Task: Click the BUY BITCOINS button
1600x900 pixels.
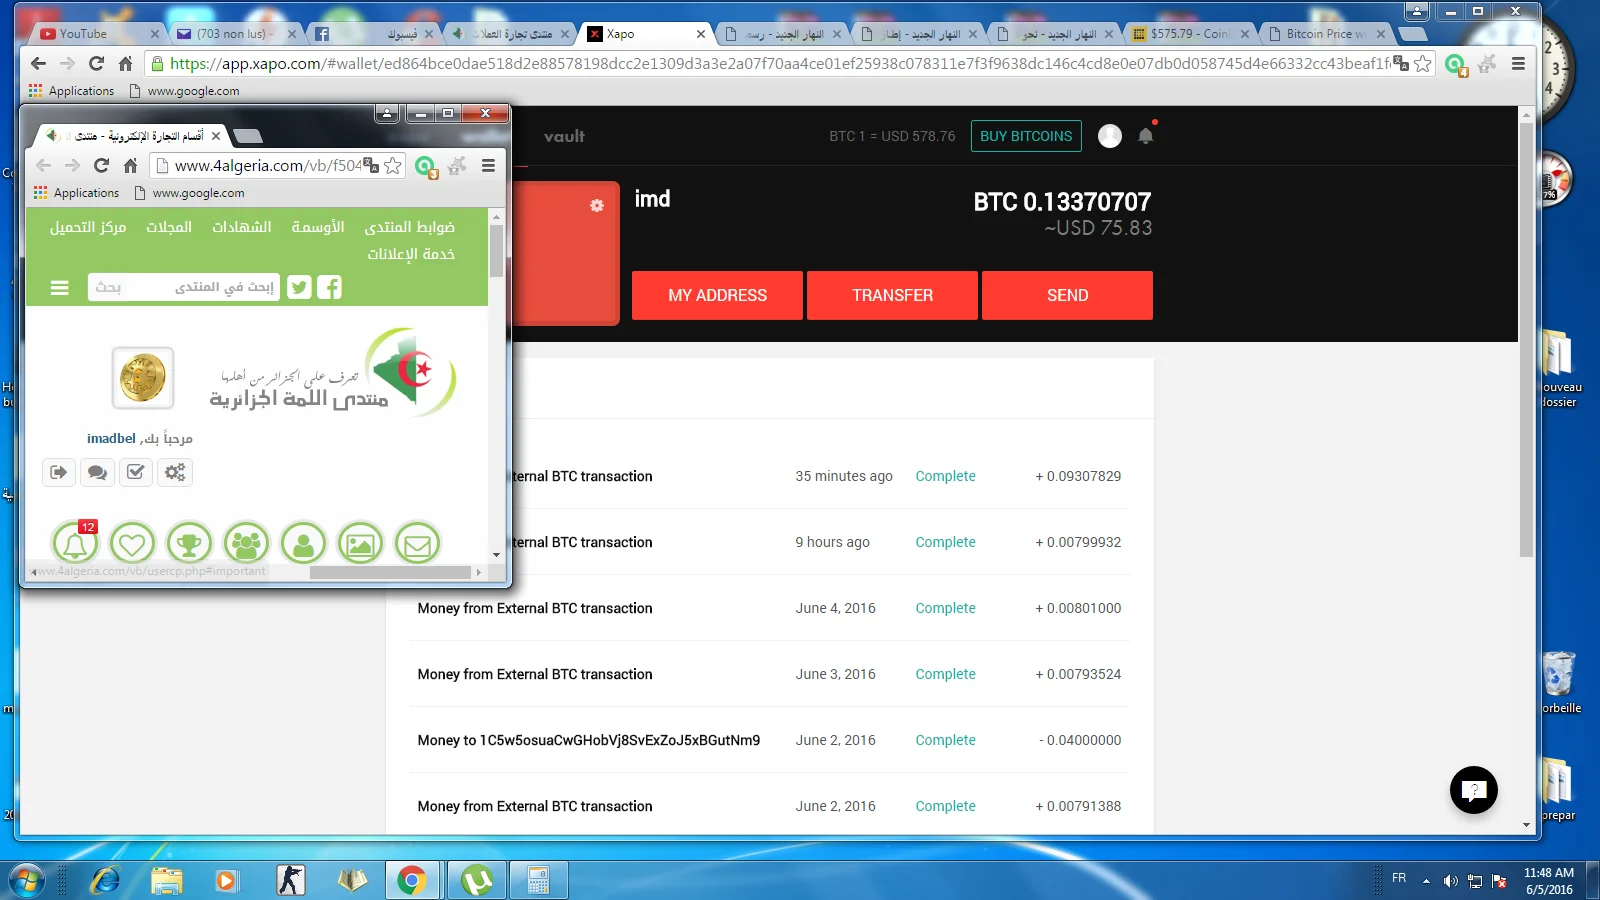Action: pos(1025,136)
